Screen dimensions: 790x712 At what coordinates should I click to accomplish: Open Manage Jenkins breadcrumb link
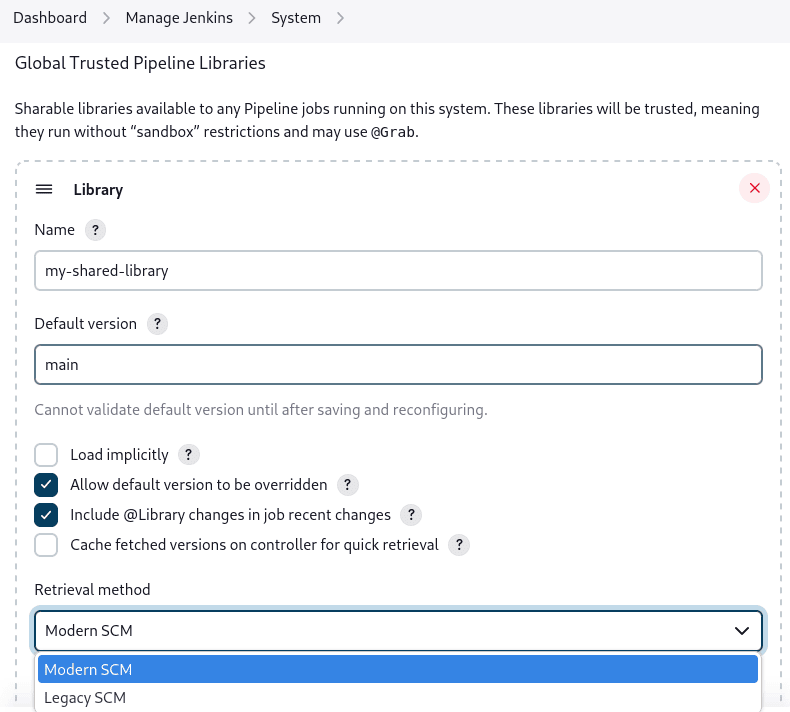[178, 18]
